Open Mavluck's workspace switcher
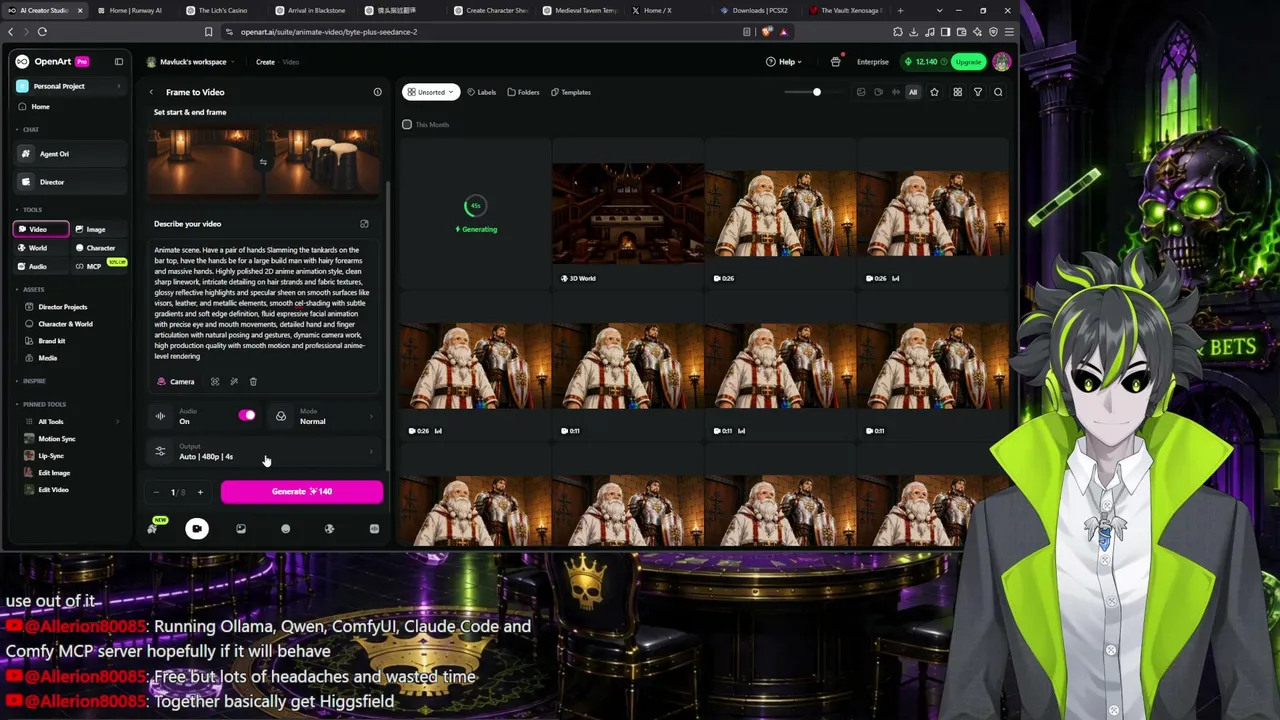This screenshot has width=1280, height=720. tap(191, 62)
